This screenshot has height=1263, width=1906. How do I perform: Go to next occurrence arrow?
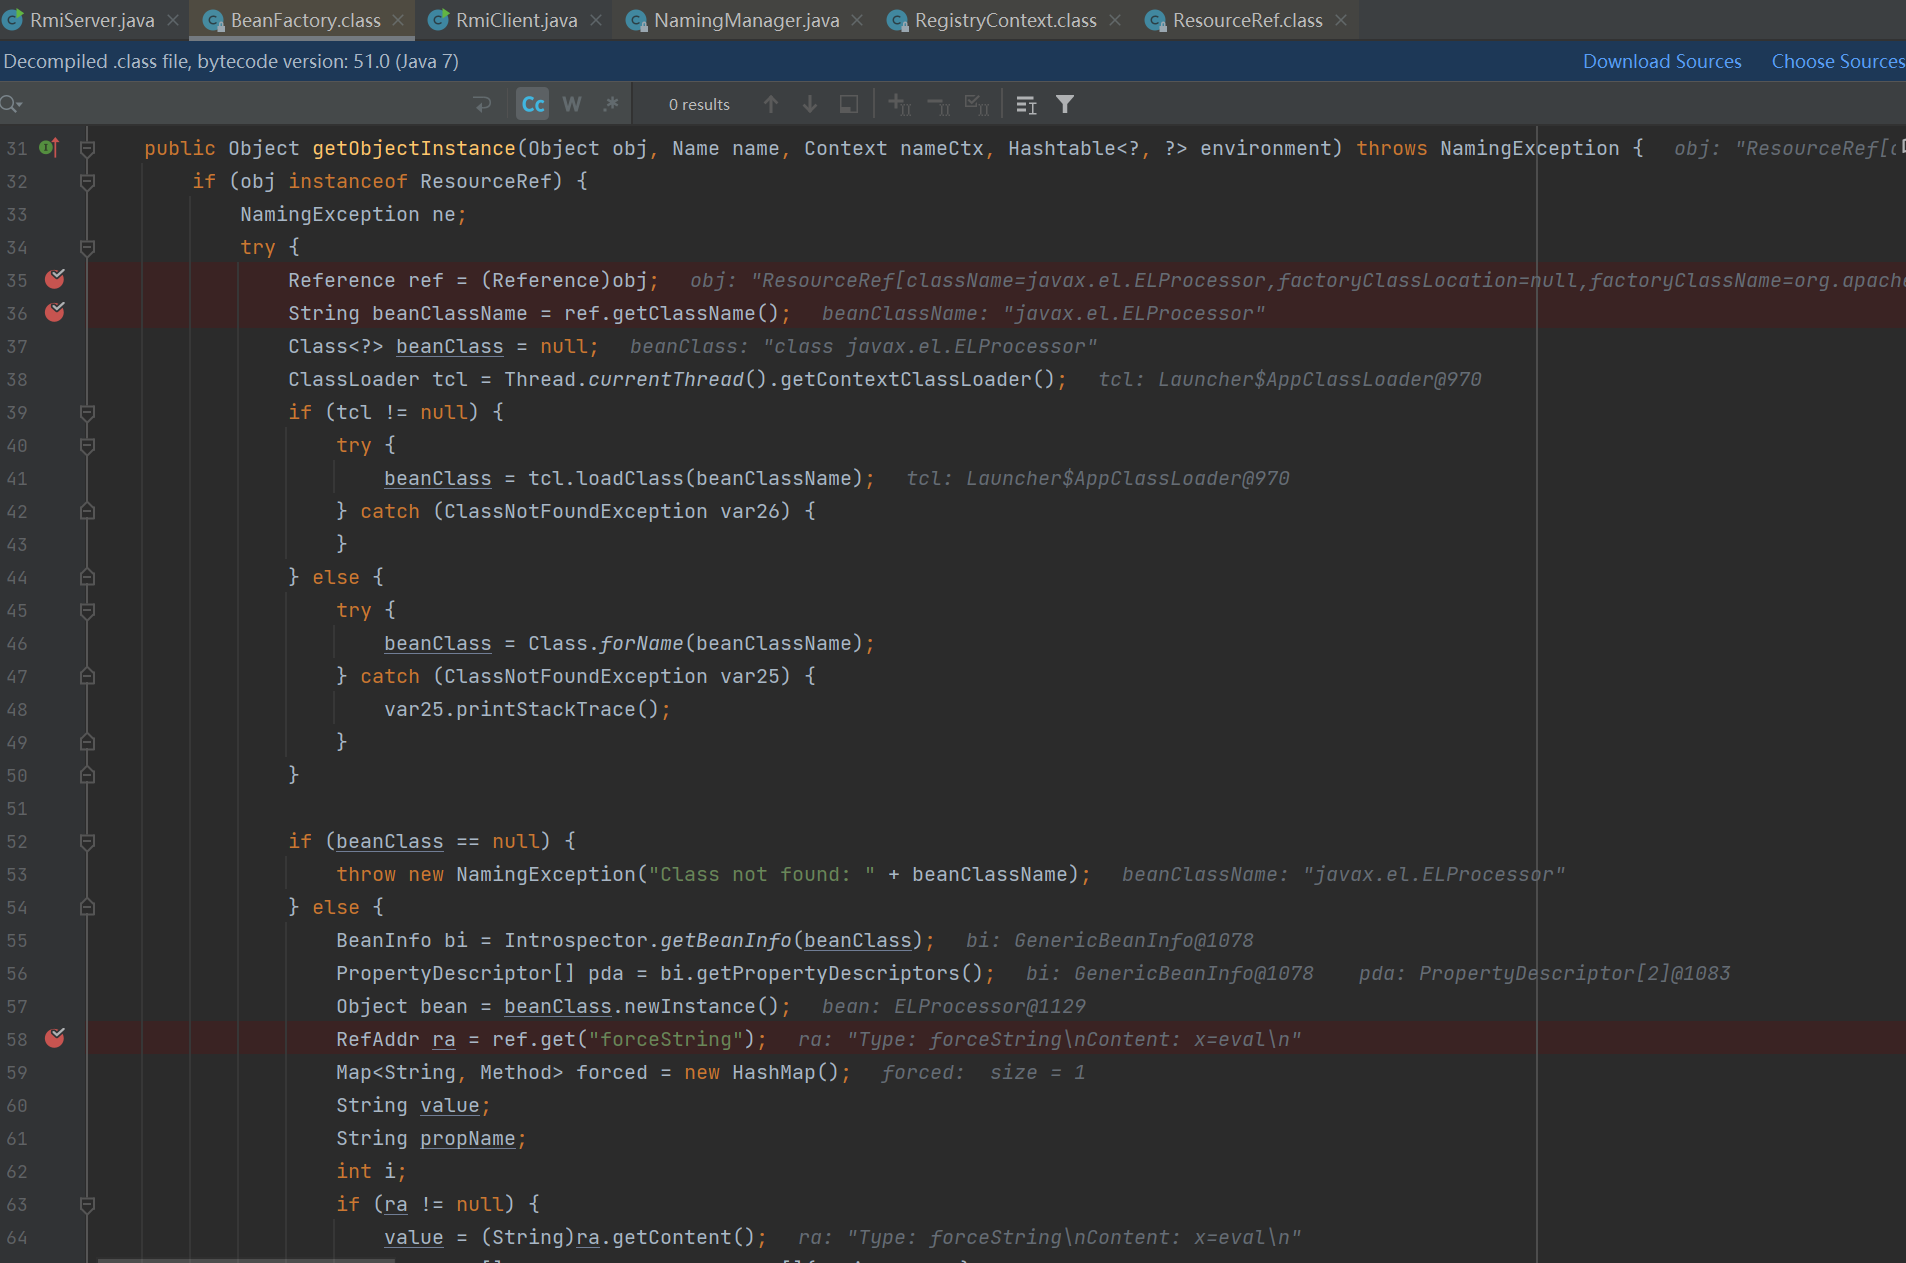pyautogui.click(x=810, y=104)
